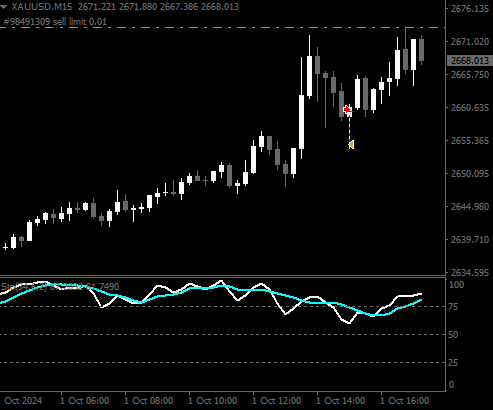Image resolution: width=493 pixels, height=410 pixels.
Task: Click the 2676.135 price scale label
Action: click(470, 9)
